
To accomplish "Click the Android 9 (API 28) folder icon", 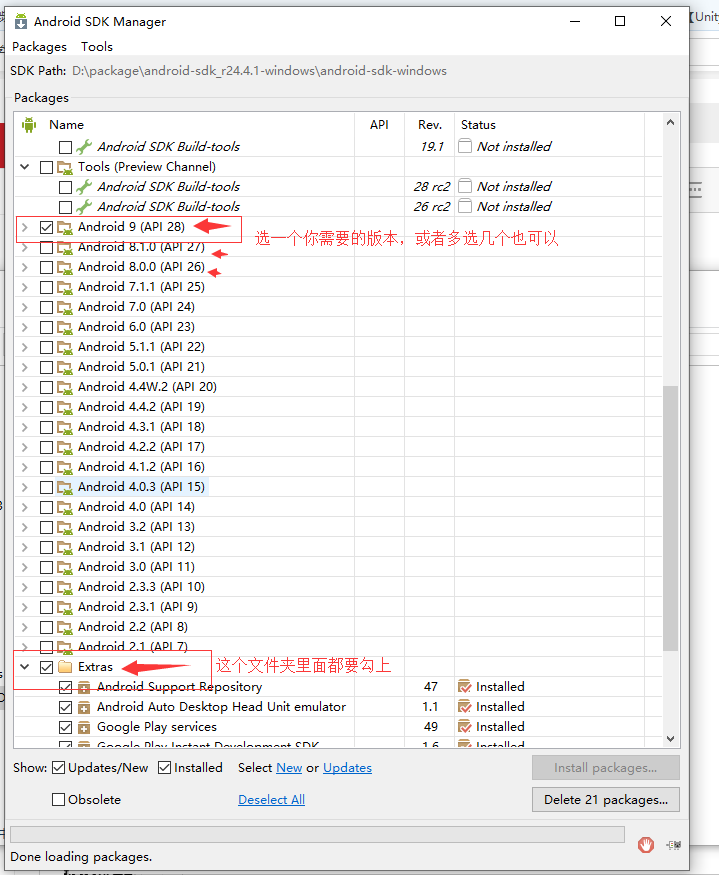I will [x=65, y=227].
